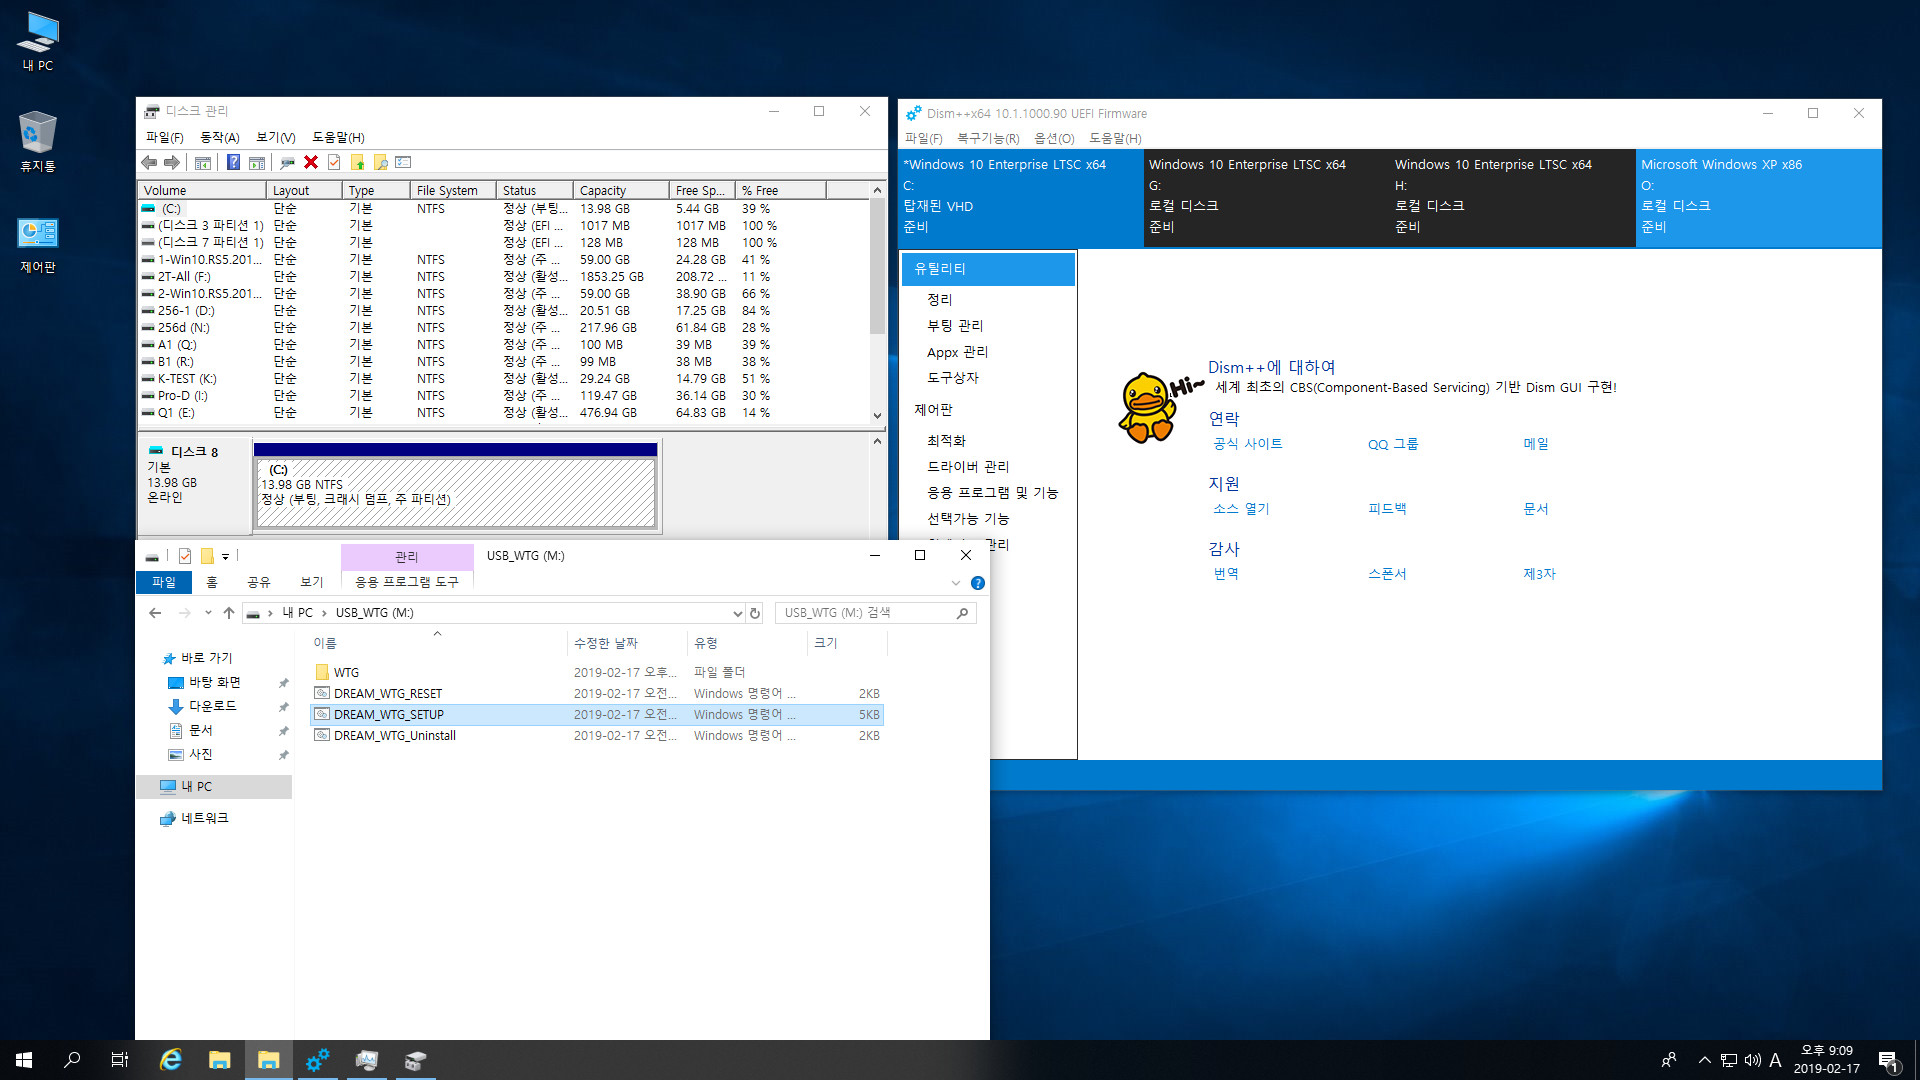Select 드라이버 관리 in Dism++ sidebar

[968, 467]
